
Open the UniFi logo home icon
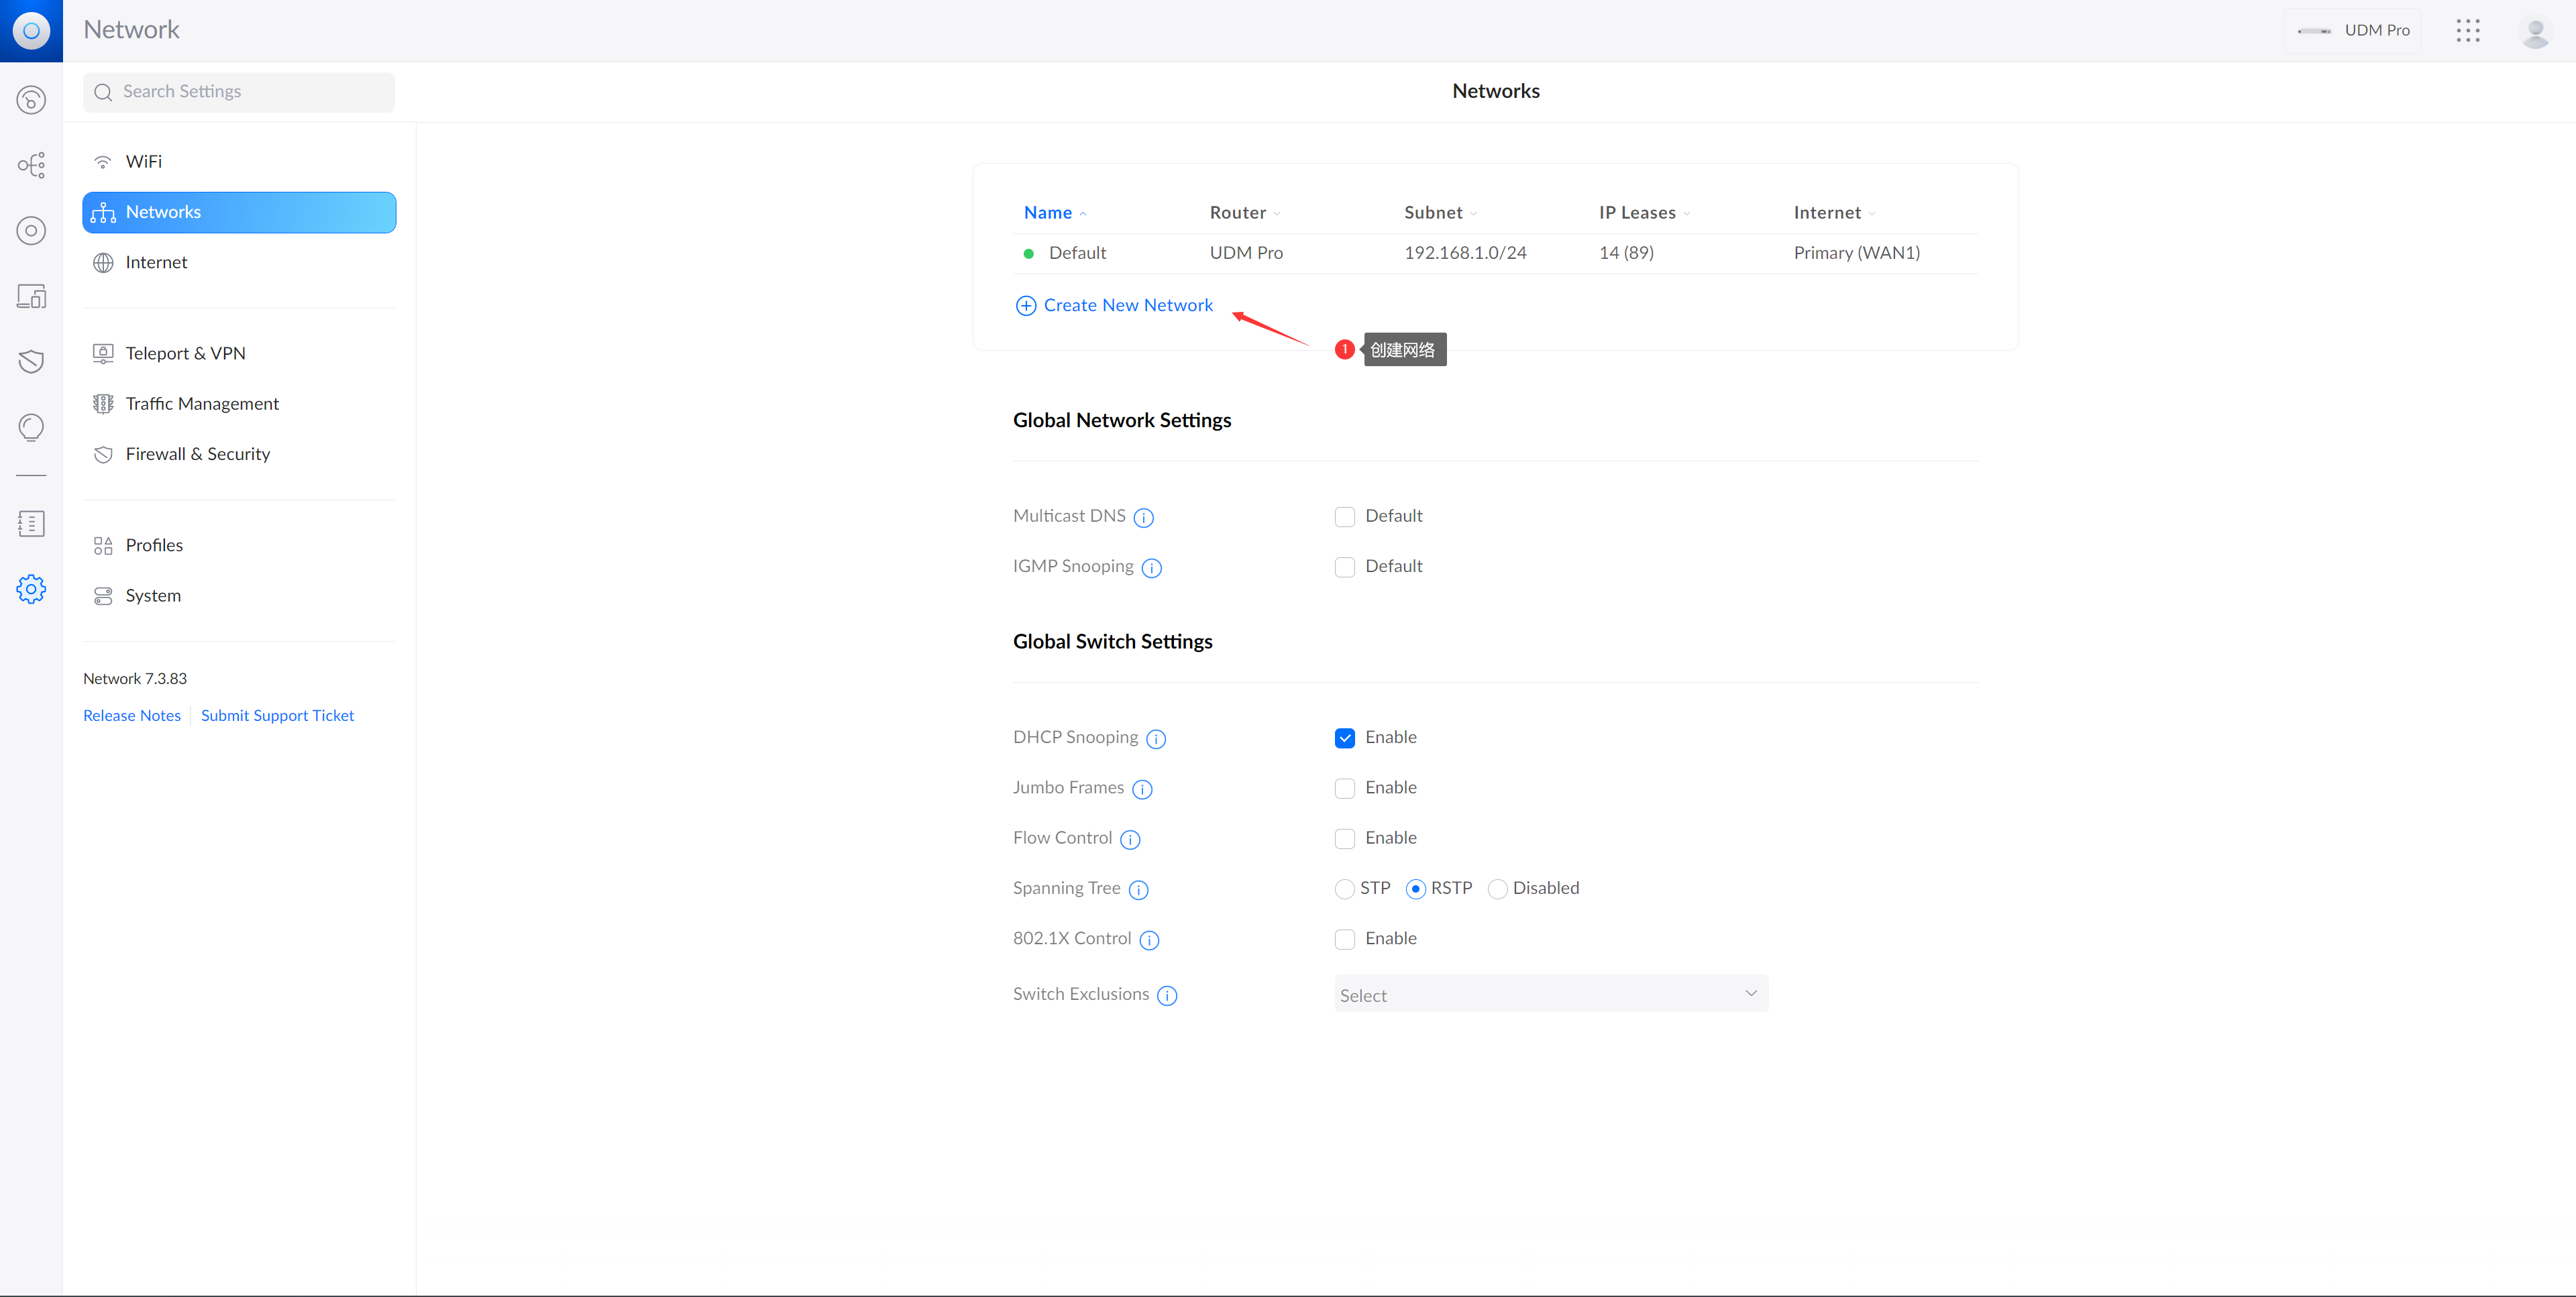(31, 31)
